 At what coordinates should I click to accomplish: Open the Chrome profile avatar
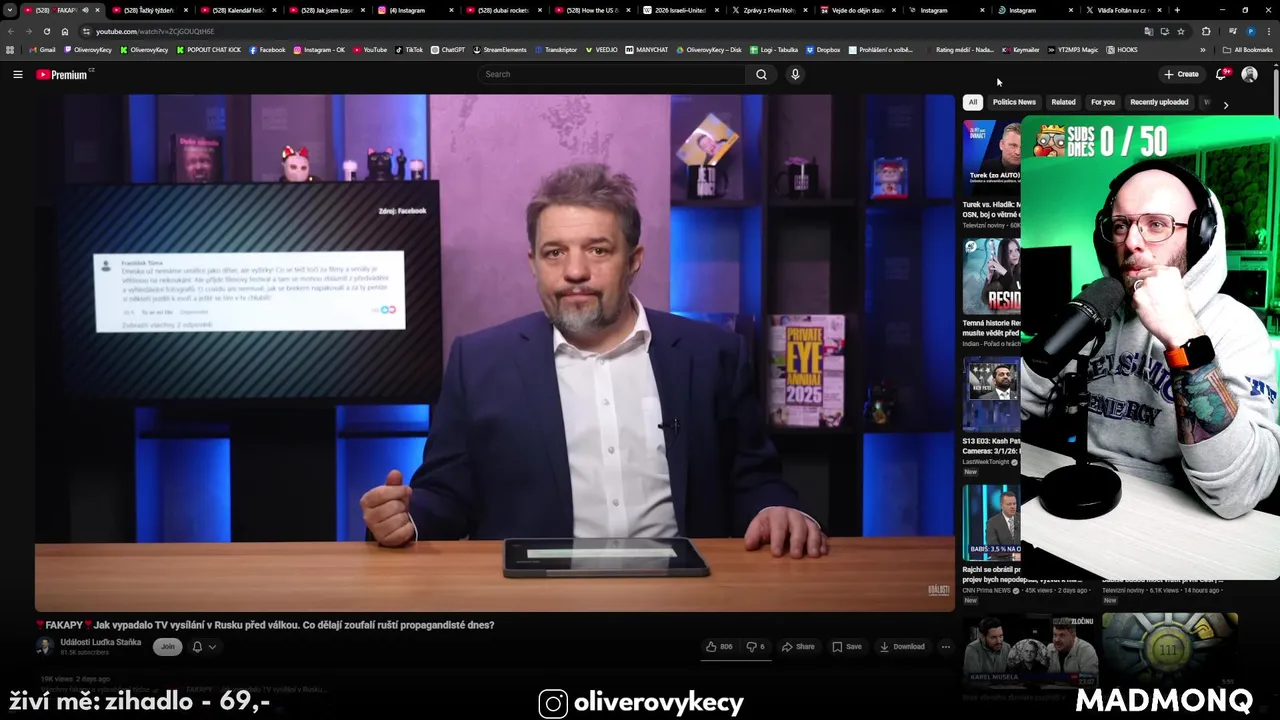pos(1251,31)
